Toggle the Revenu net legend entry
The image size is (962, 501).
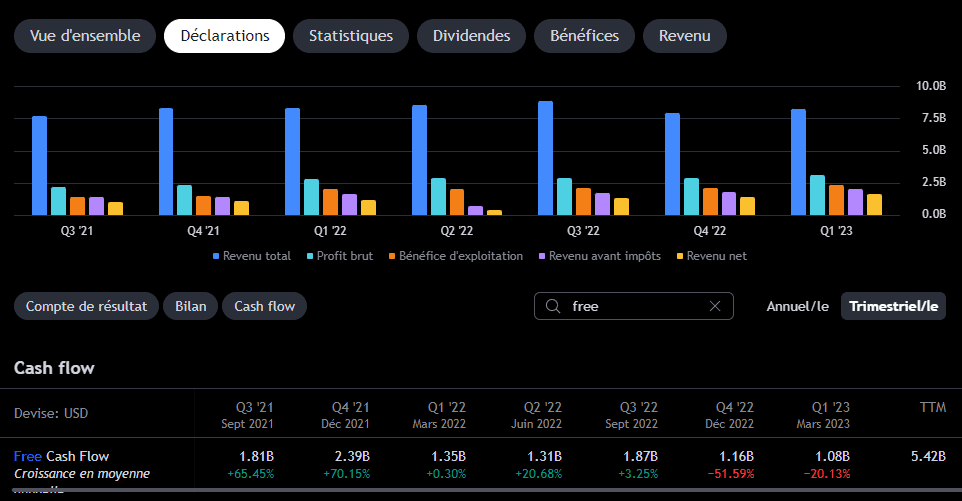(712, 256)
